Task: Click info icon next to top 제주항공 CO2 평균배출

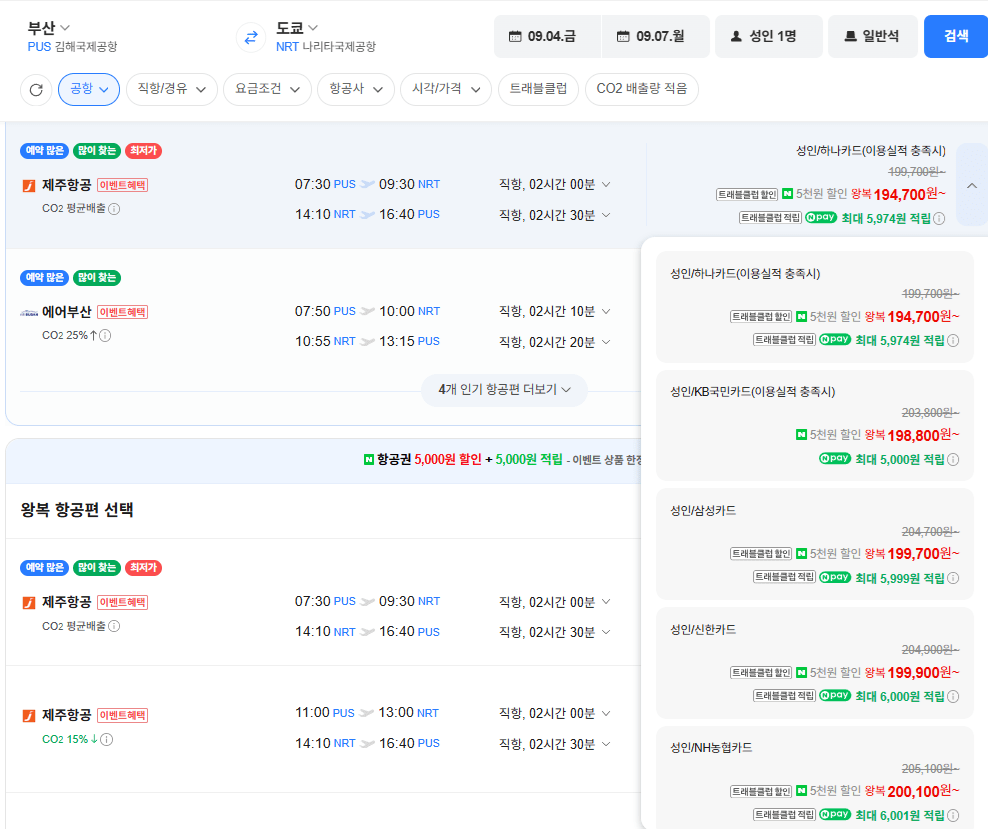Action: point(114,209)
